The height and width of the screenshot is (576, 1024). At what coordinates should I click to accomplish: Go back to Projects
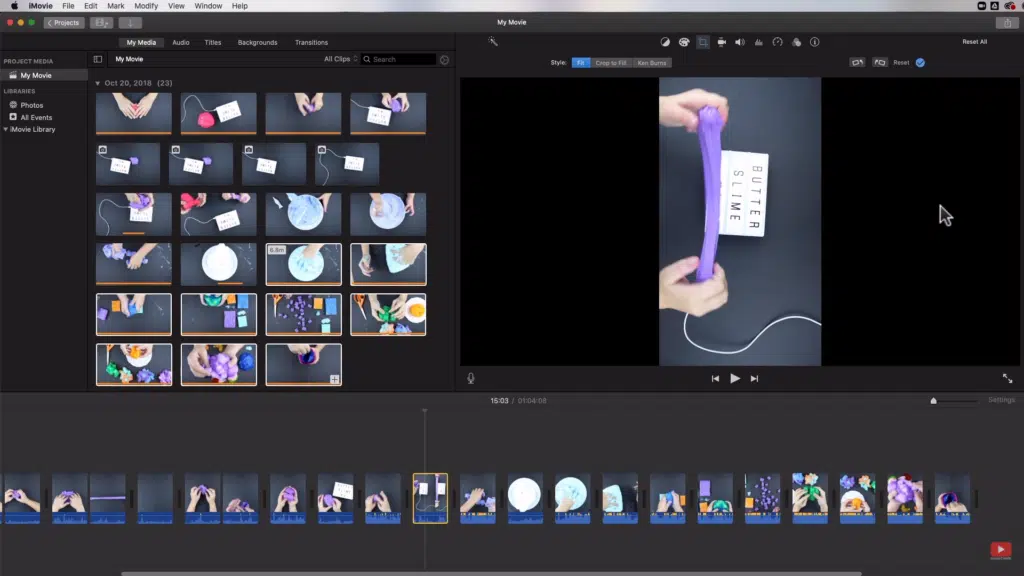click(64, 22)
